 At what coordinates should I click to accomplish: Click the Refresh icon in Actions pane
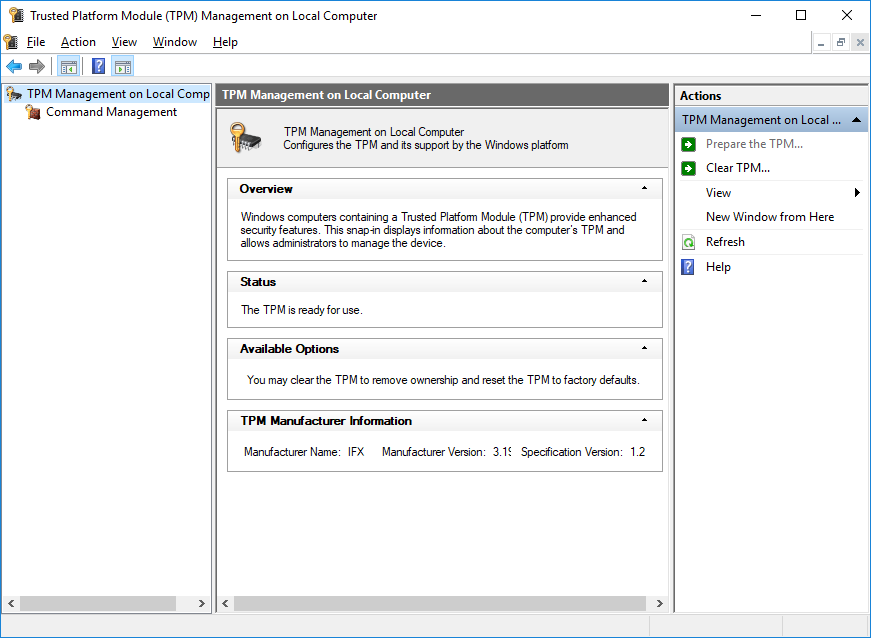(x=688, y=242)
